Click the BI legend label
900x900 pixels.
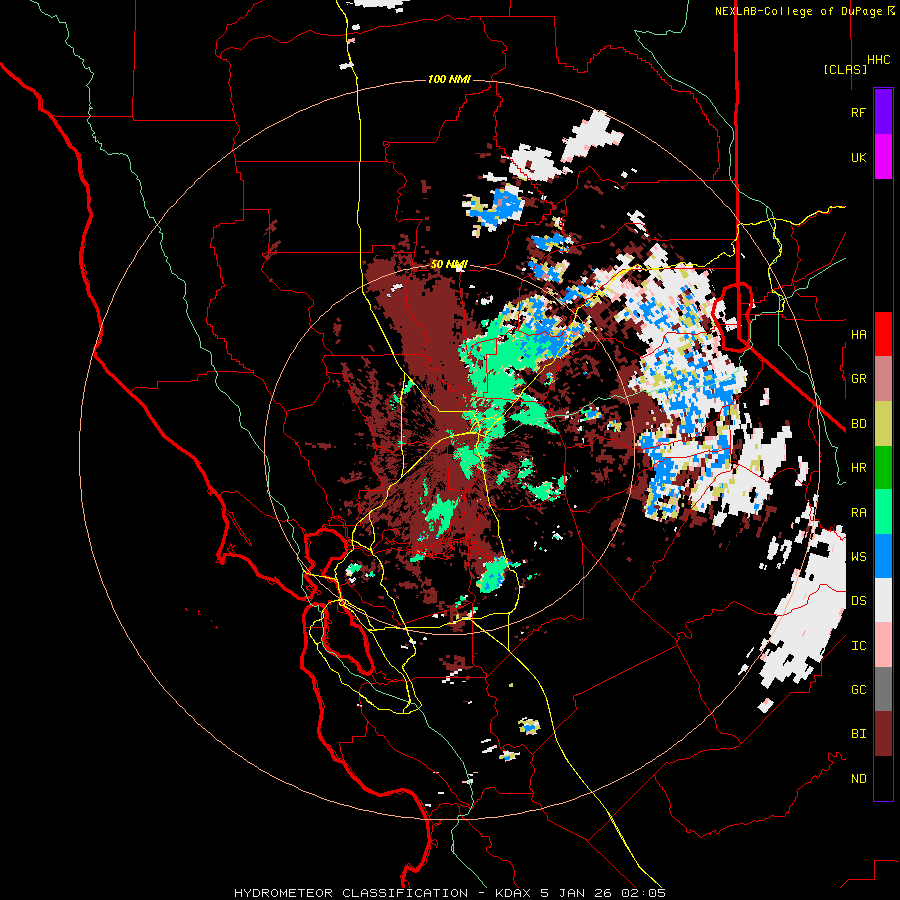click(858, 734)
